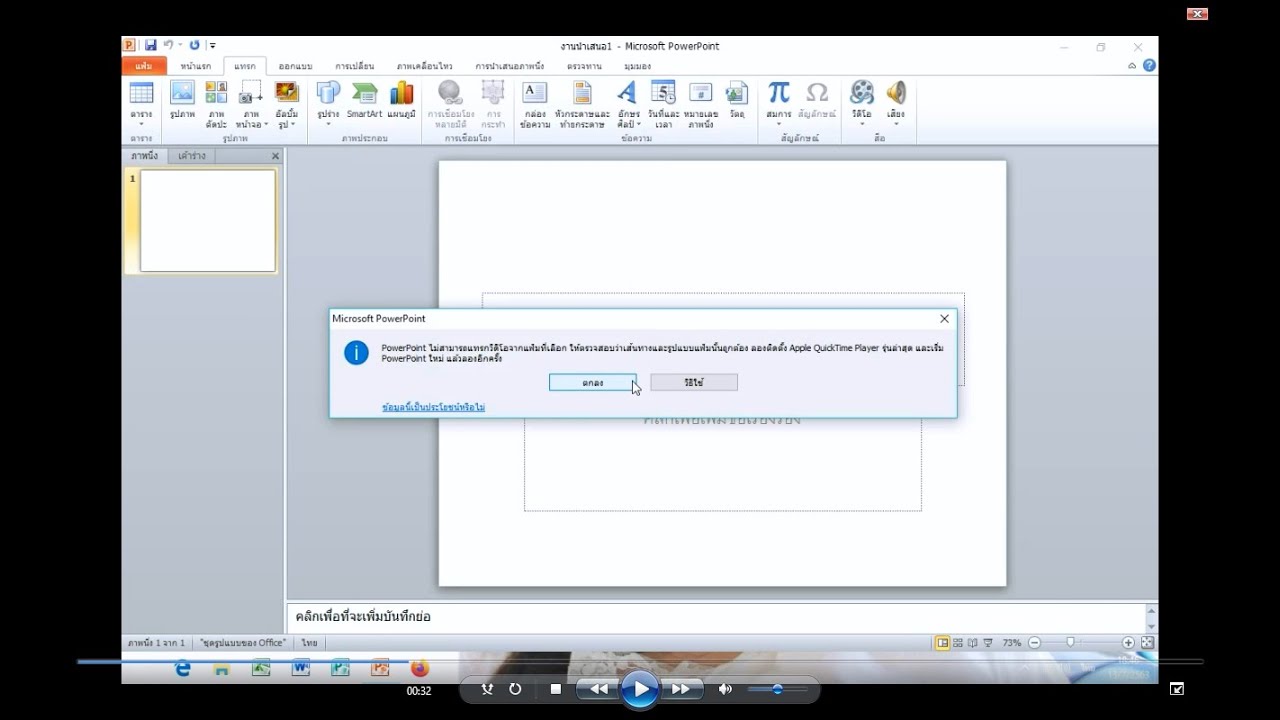Switch to Normal view in status bar
1280x720 pixels.
(x=942, y=642)
